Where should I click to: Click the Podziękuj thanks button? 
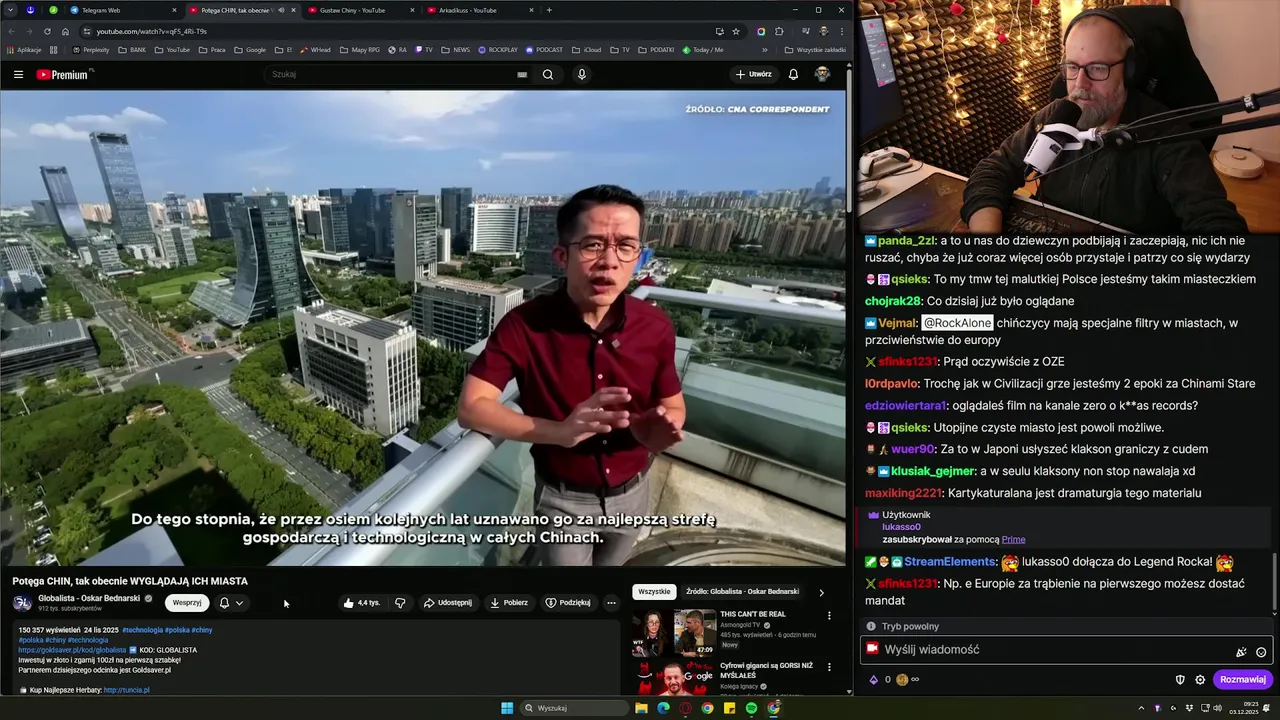[x=568, y=603]
